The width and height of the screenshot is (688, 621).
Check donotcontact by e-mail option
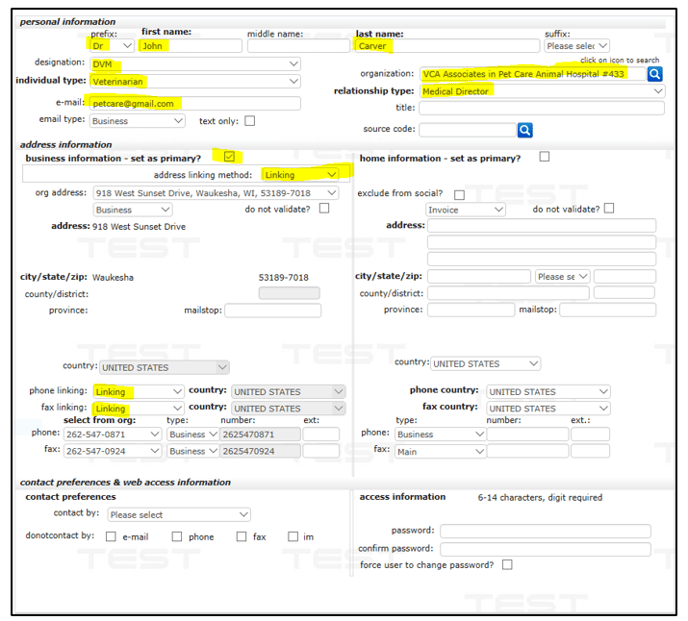click(x=111, y=537)
